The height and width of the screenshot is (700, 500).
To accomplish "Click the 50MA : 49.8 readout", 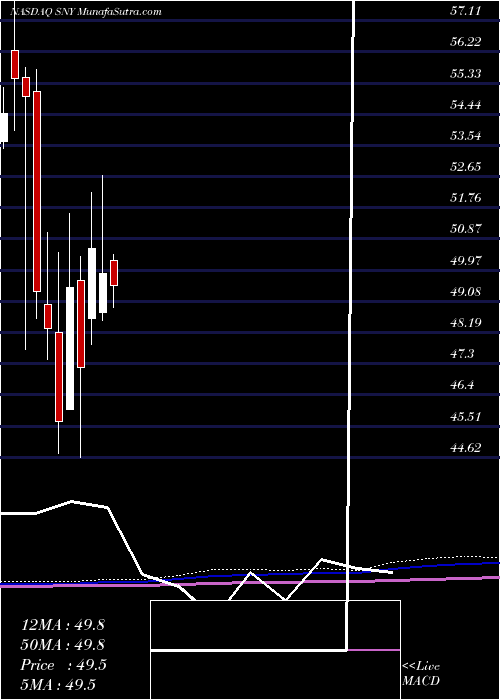I will tap(62, 645).
